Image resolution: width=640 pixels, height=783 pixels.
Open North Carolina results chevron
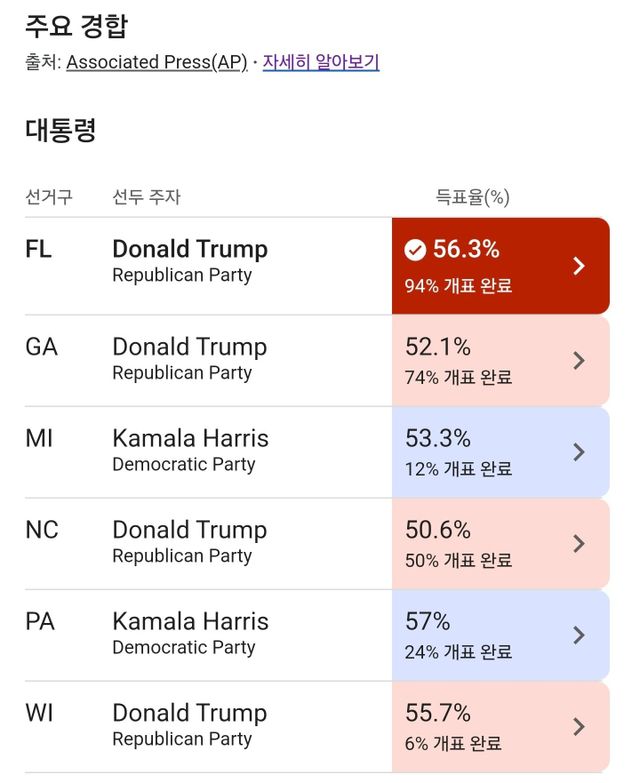[579, 544]
